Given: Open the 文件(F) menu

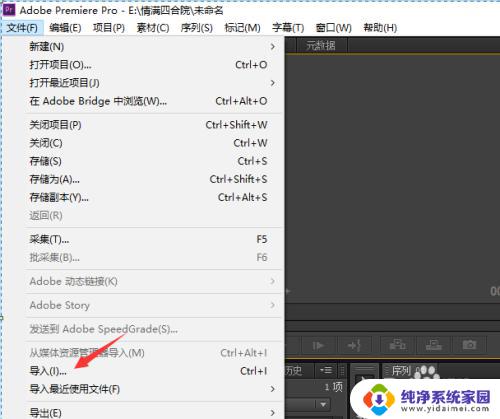Looking at the screenshot, I should coord(22,28).
